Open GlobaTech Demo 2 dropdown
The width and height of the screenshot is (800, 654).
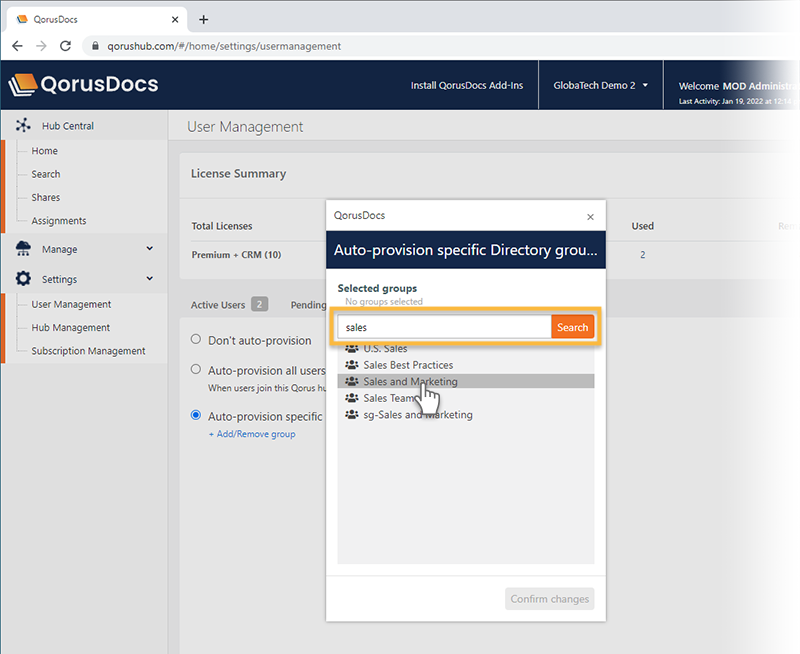pyautogui.click(x=600, y=86)
